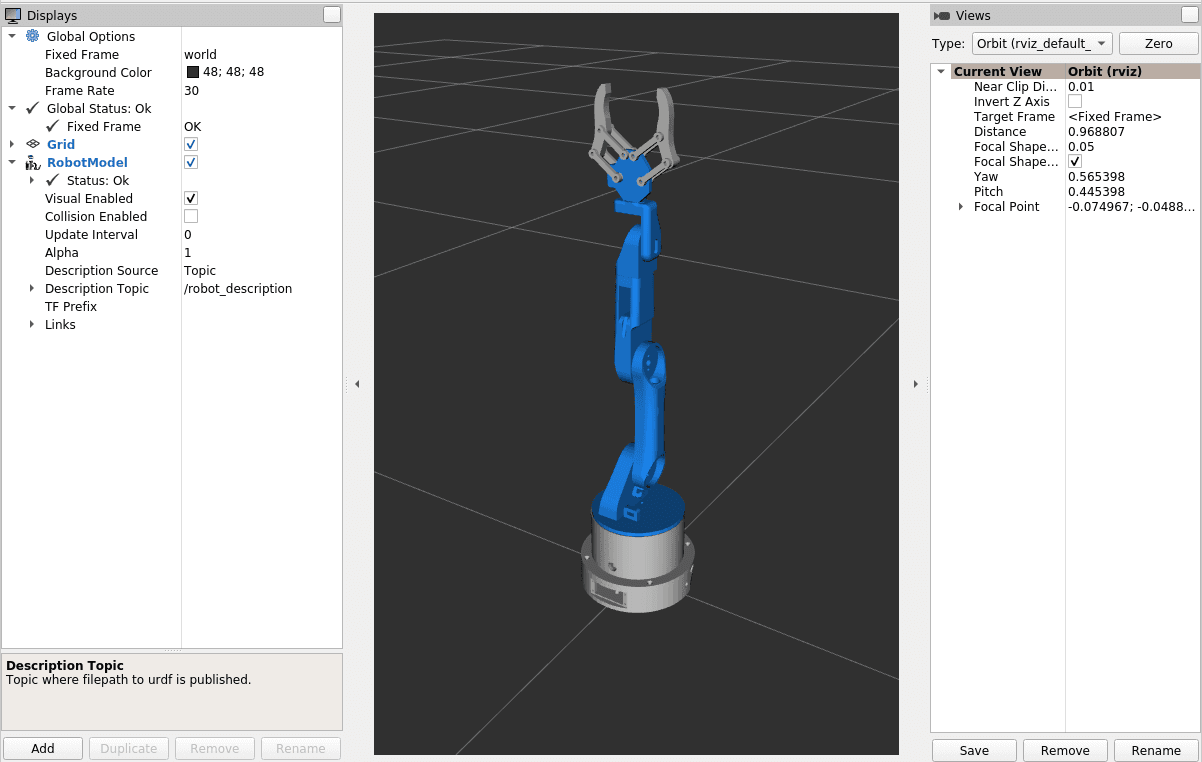Enable the Collision Enabled checkbox

click(x=191, y=216)
